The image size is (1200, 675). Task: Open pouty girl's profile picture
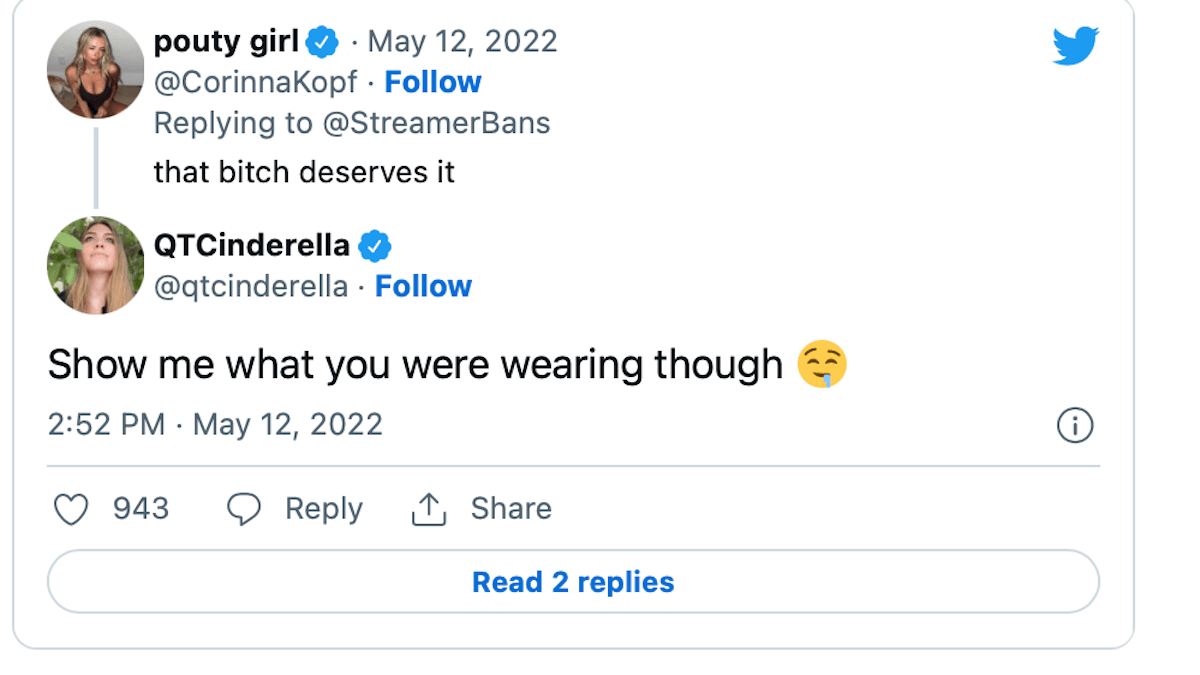tap(95, 69)
